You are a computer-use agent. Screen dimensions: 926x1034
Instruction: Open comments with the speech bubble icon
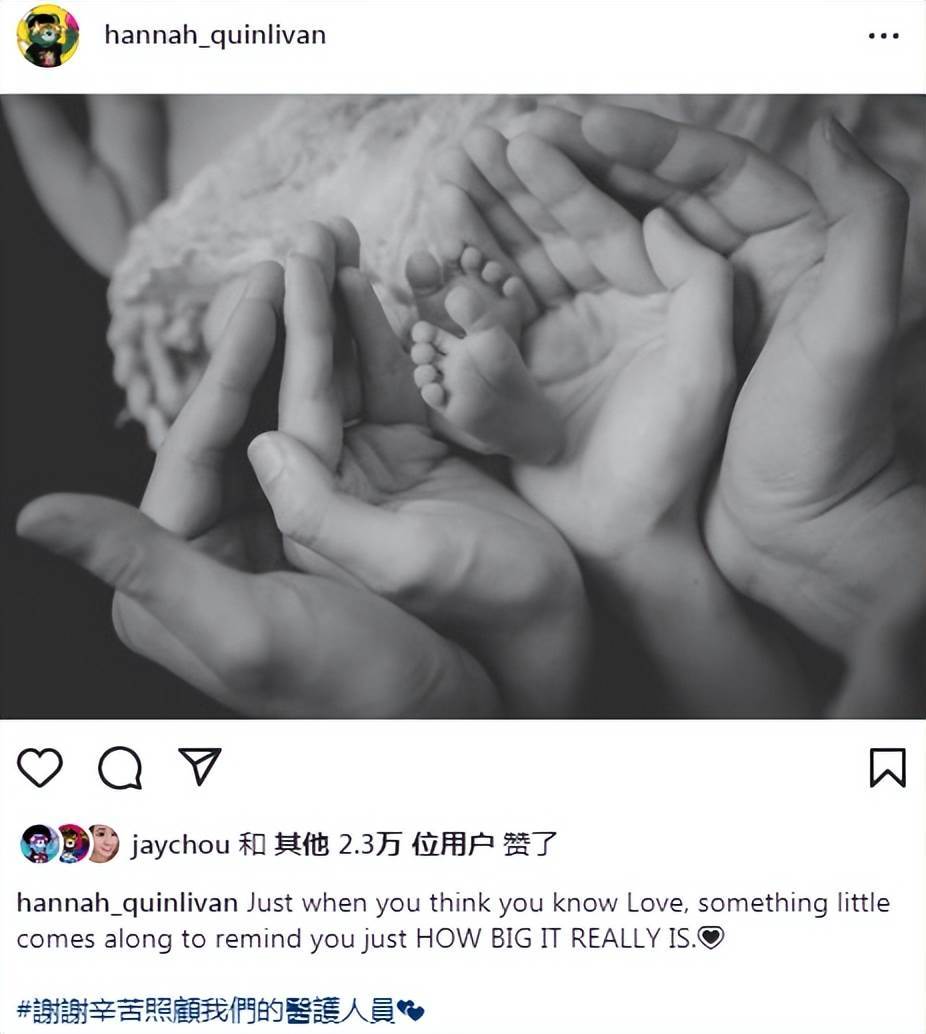[x=120, y=768]
